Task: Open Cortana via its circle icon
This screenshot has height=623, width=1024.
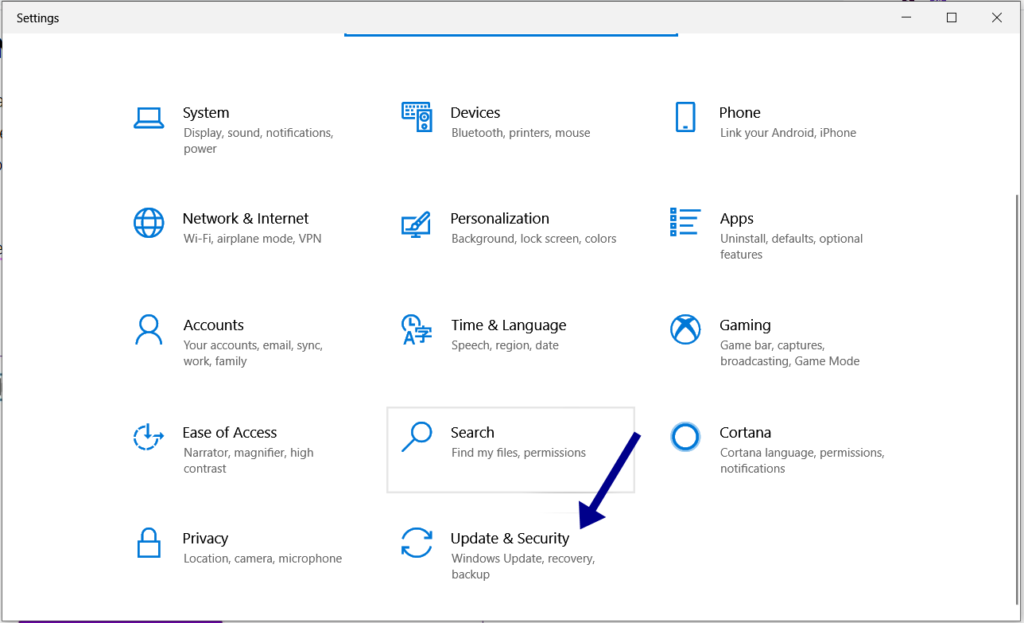Action: tap(685, 436)
